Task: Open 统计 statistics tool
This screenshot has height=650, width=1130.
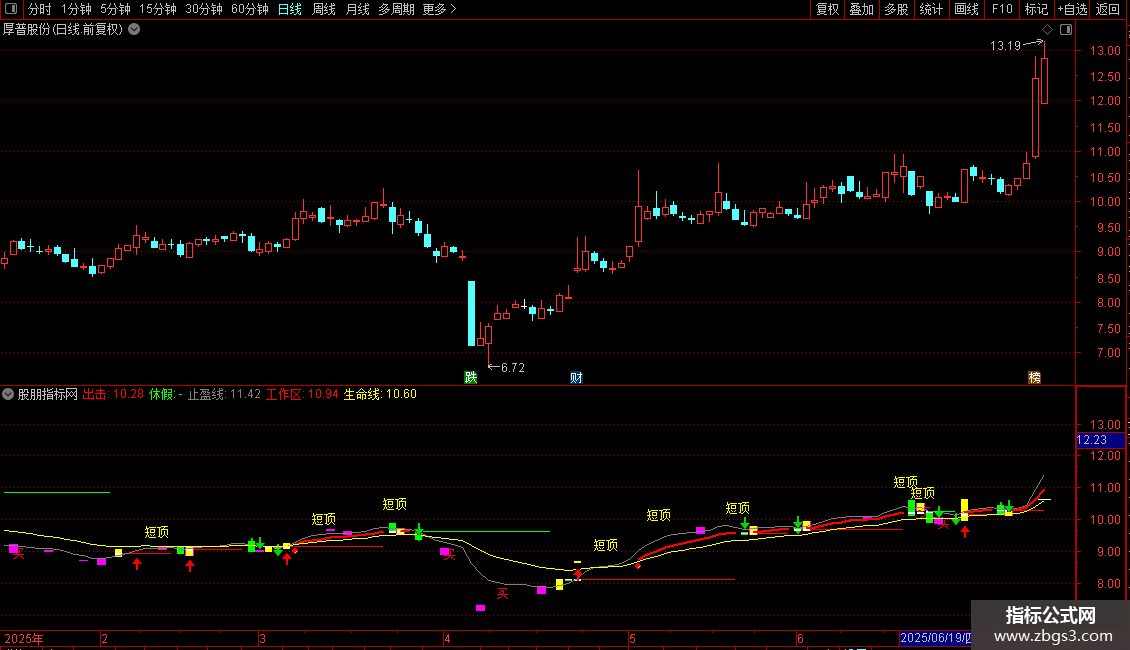Action: 931,9
